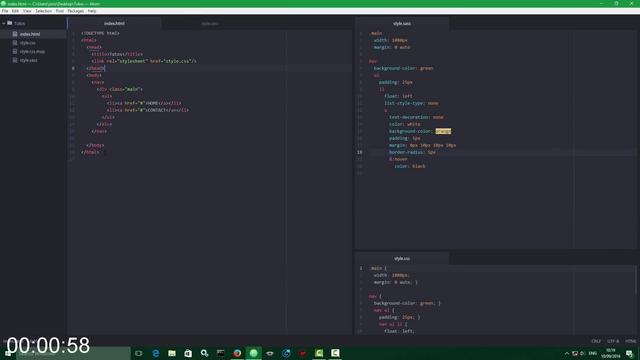Click the Tubes folder icon in tree view
The height and width of the screenshot is (360, 640).
pyautogui.click(x=9, y=23)
